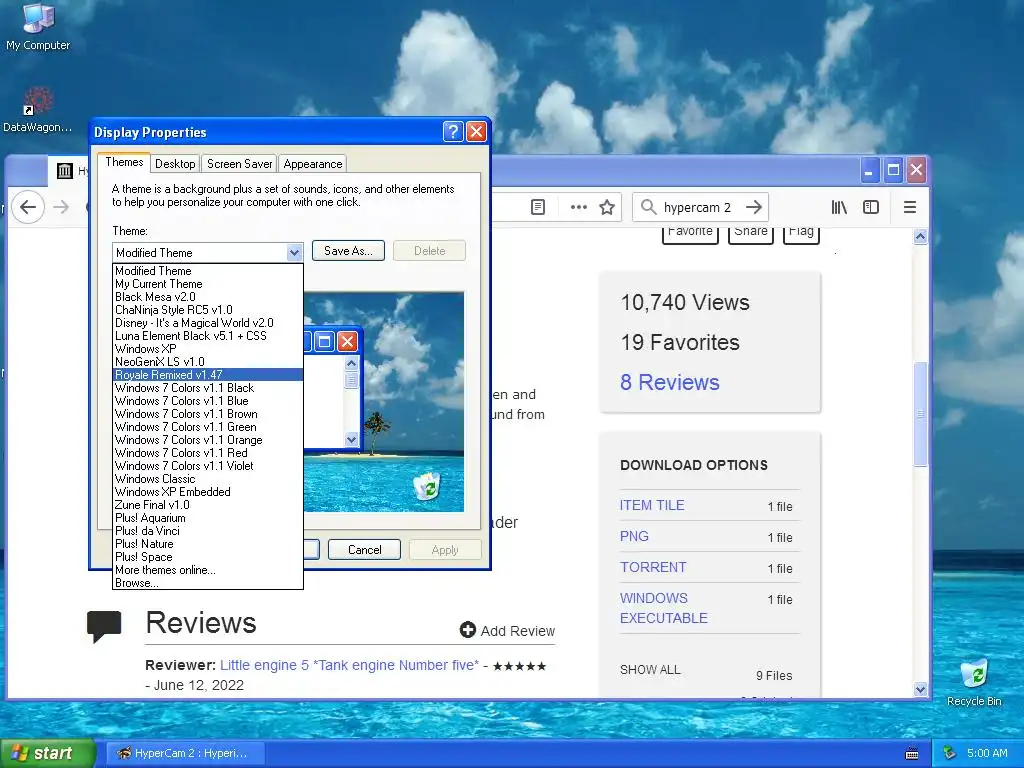Open the browser library icon
The height and width of the screenshot is (768, 1024).
click(839, 207)
